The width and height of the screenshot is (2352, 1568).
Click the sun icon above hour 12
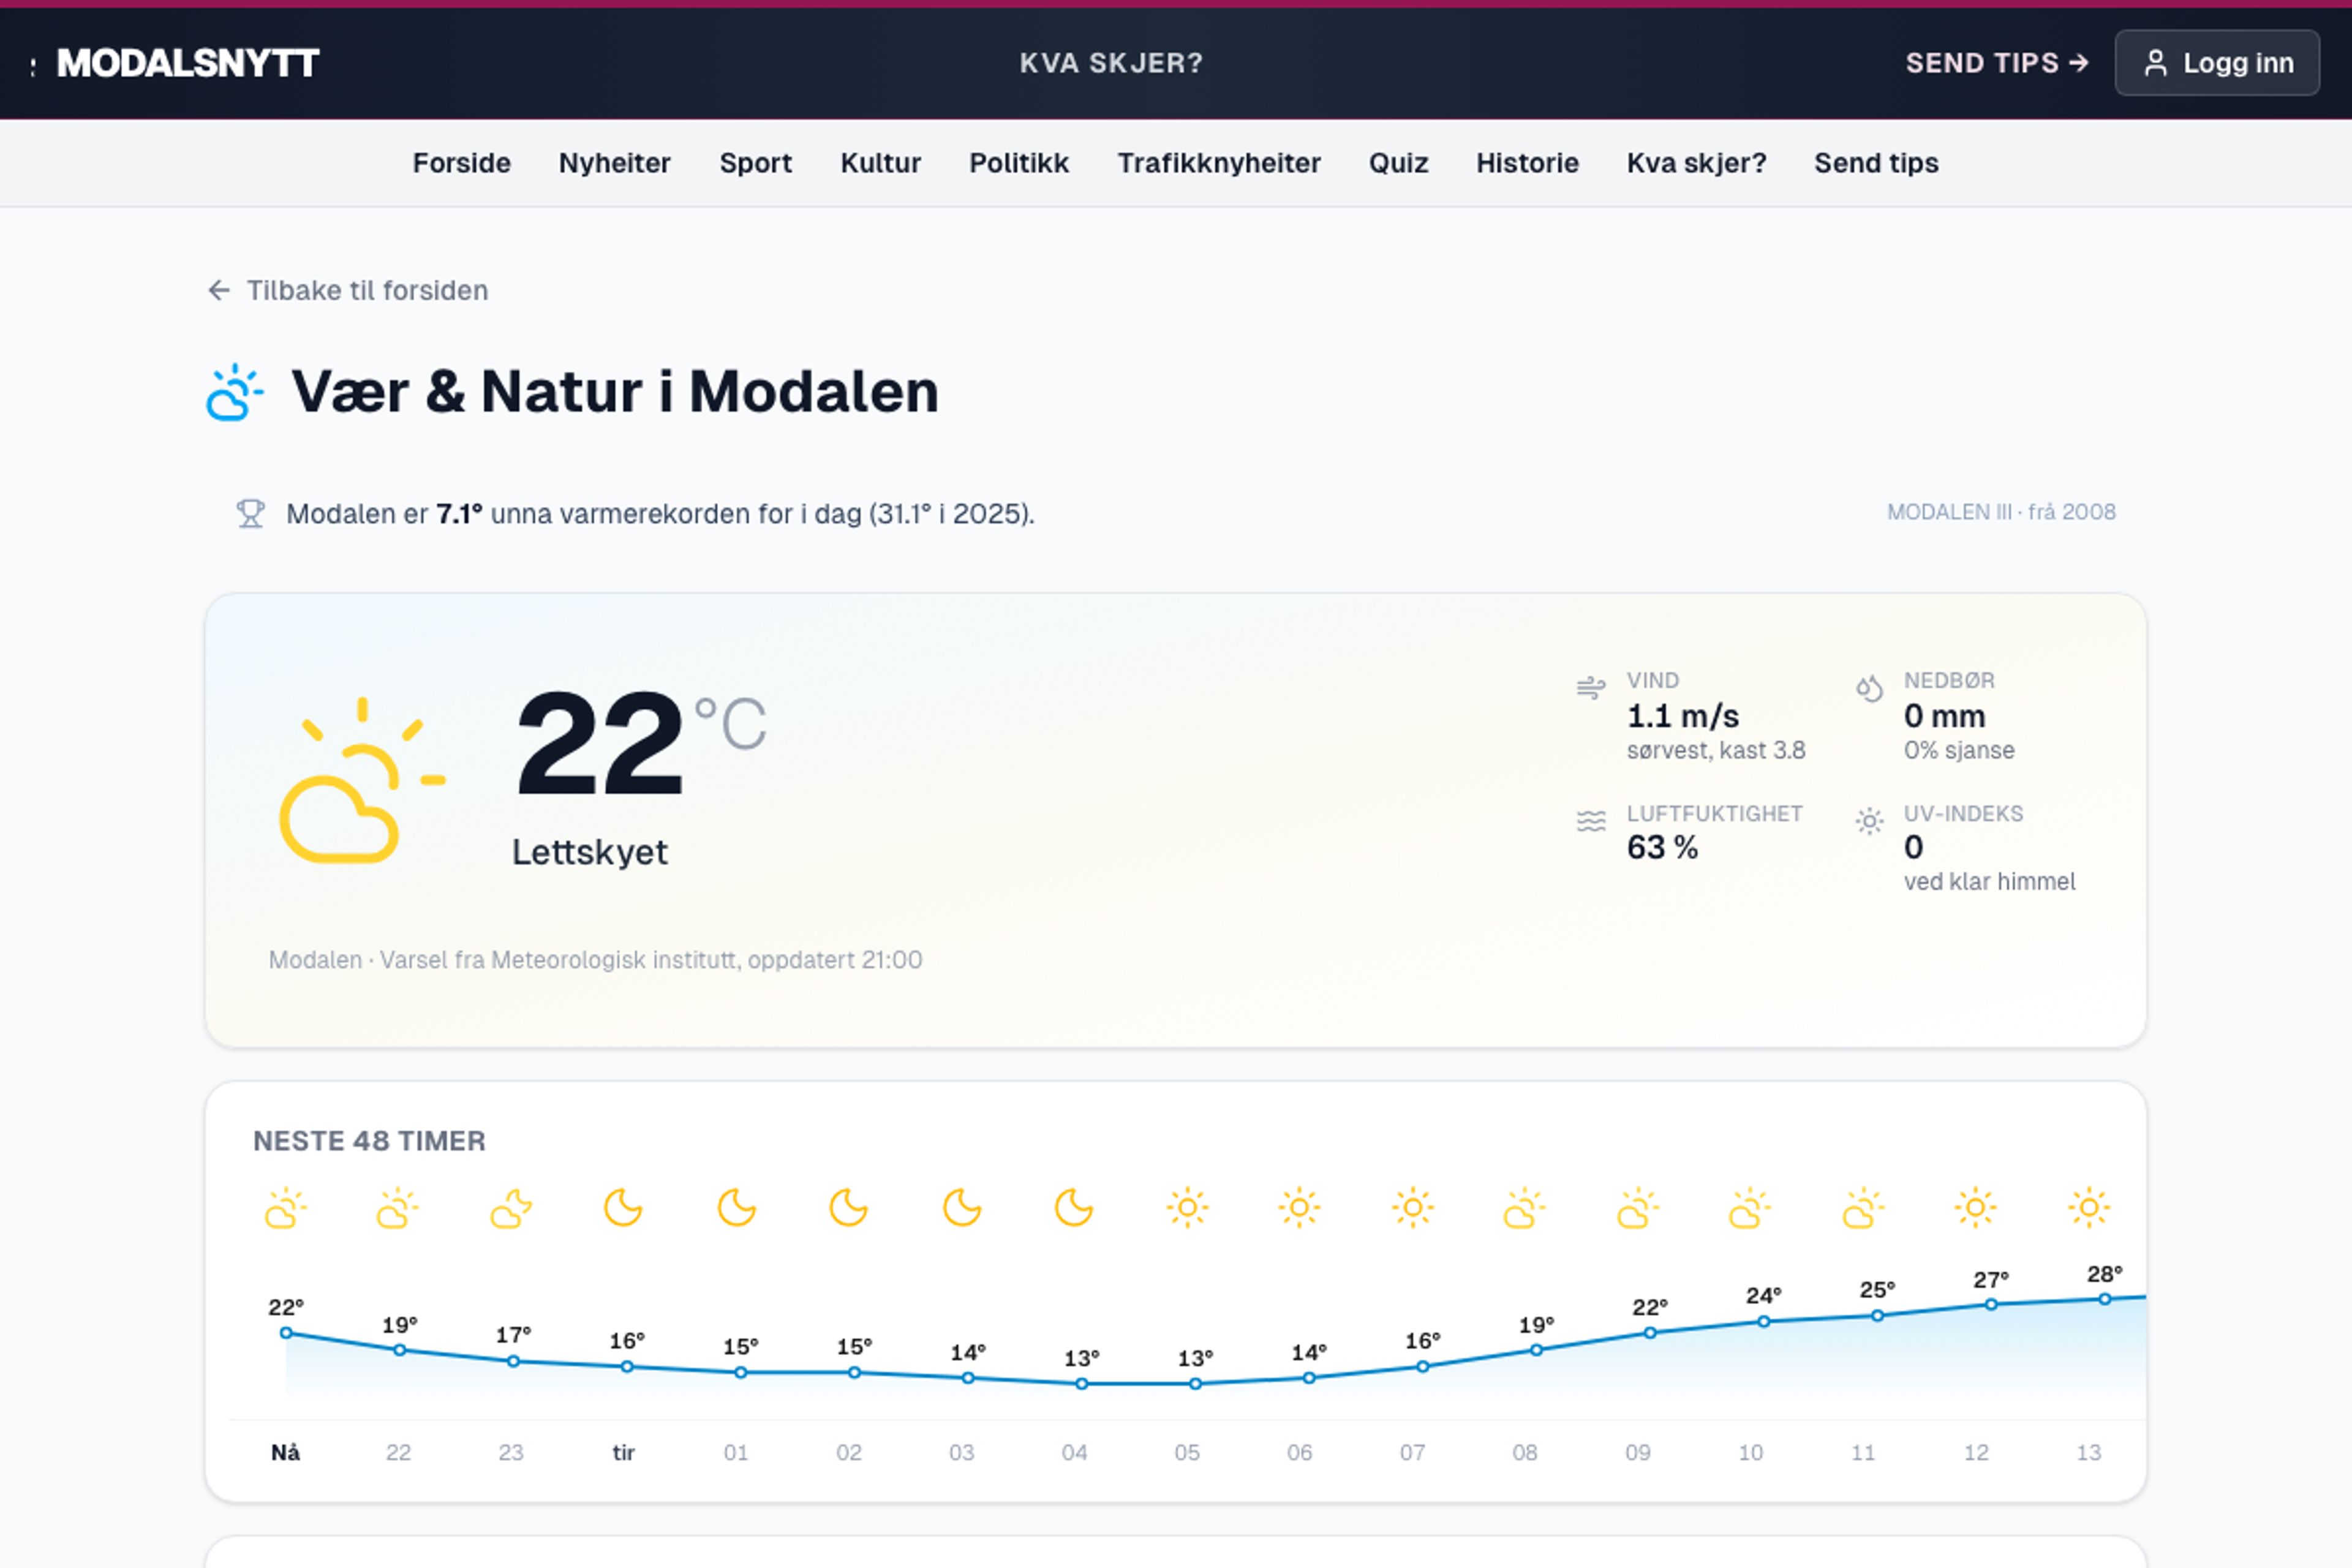[x=1975, y=1208]
